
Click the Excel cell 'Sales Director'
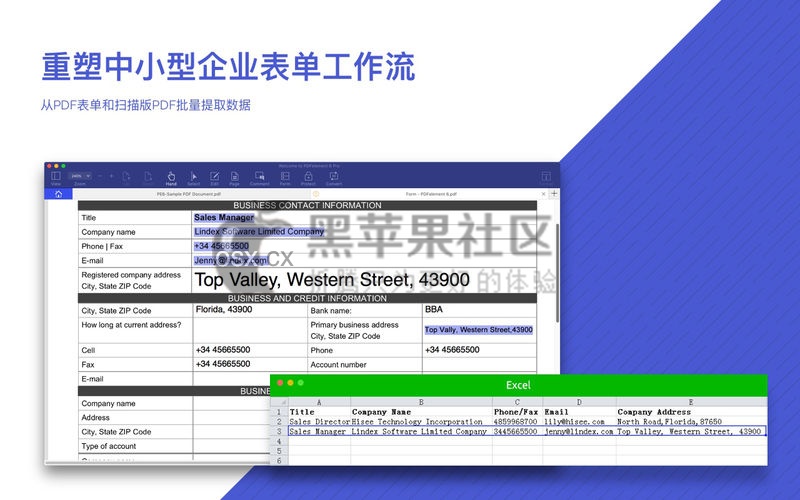pos(319,421)
